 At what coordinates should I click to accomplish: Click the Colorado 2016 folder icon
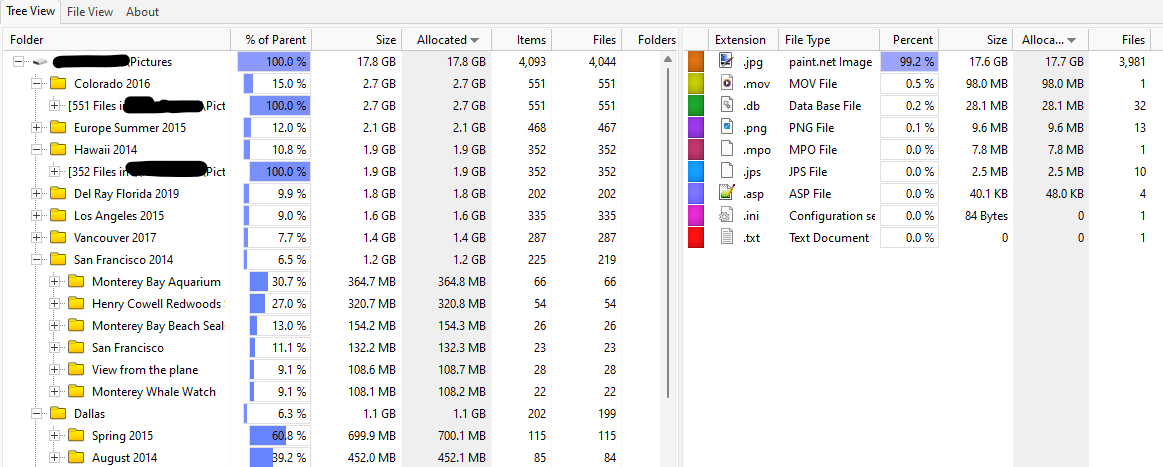tap(59, 83)
